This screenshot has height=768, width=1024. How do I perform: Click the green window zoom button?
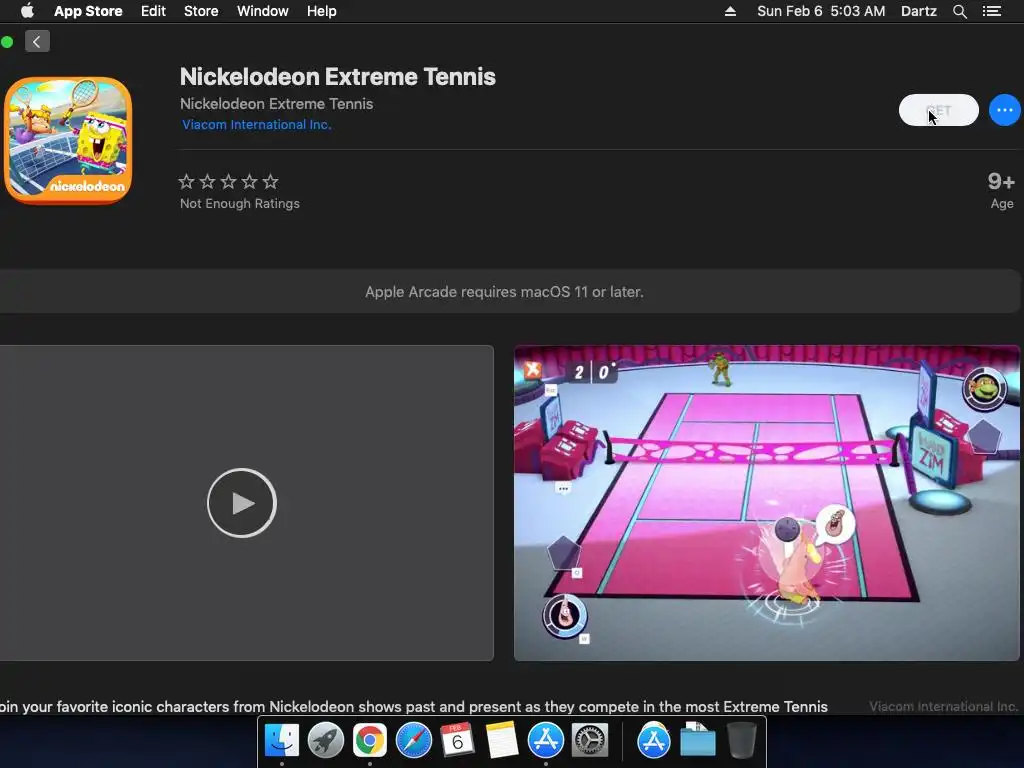click(7, 42)
